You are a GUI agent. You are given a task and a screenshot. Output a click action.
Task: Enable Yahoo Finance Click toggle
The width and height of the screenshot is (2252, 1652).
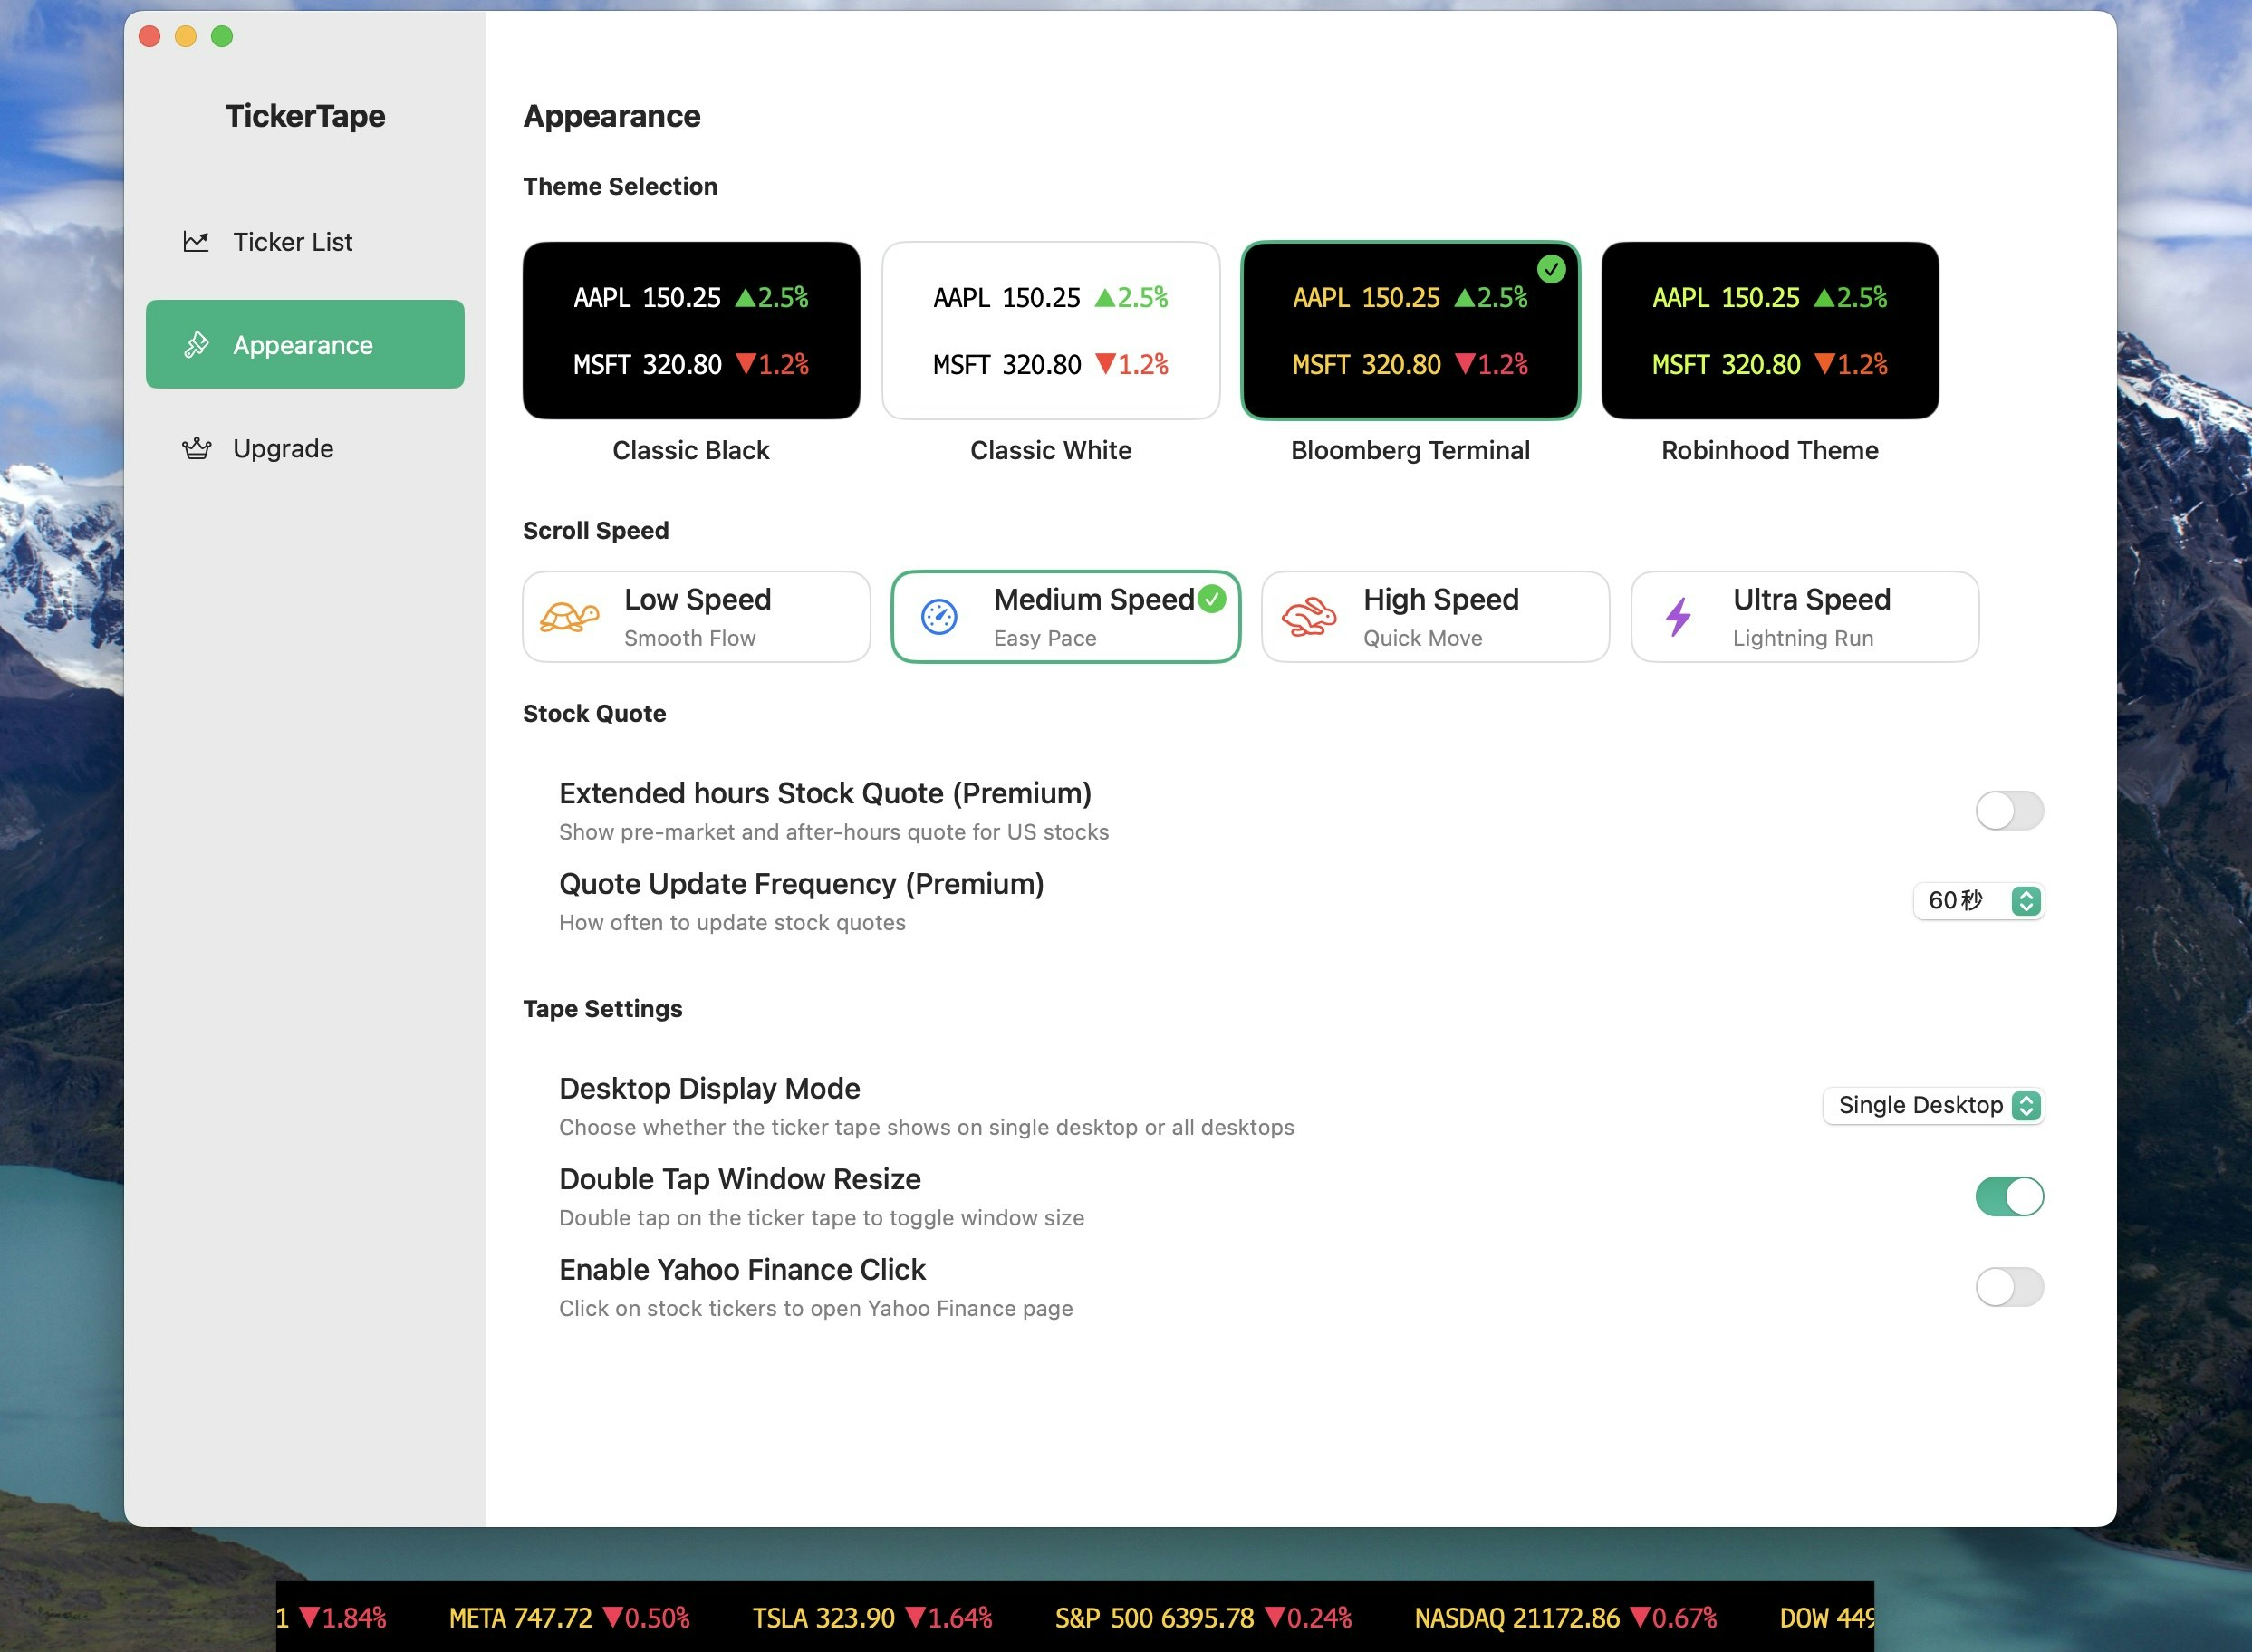point(2009,1287)
